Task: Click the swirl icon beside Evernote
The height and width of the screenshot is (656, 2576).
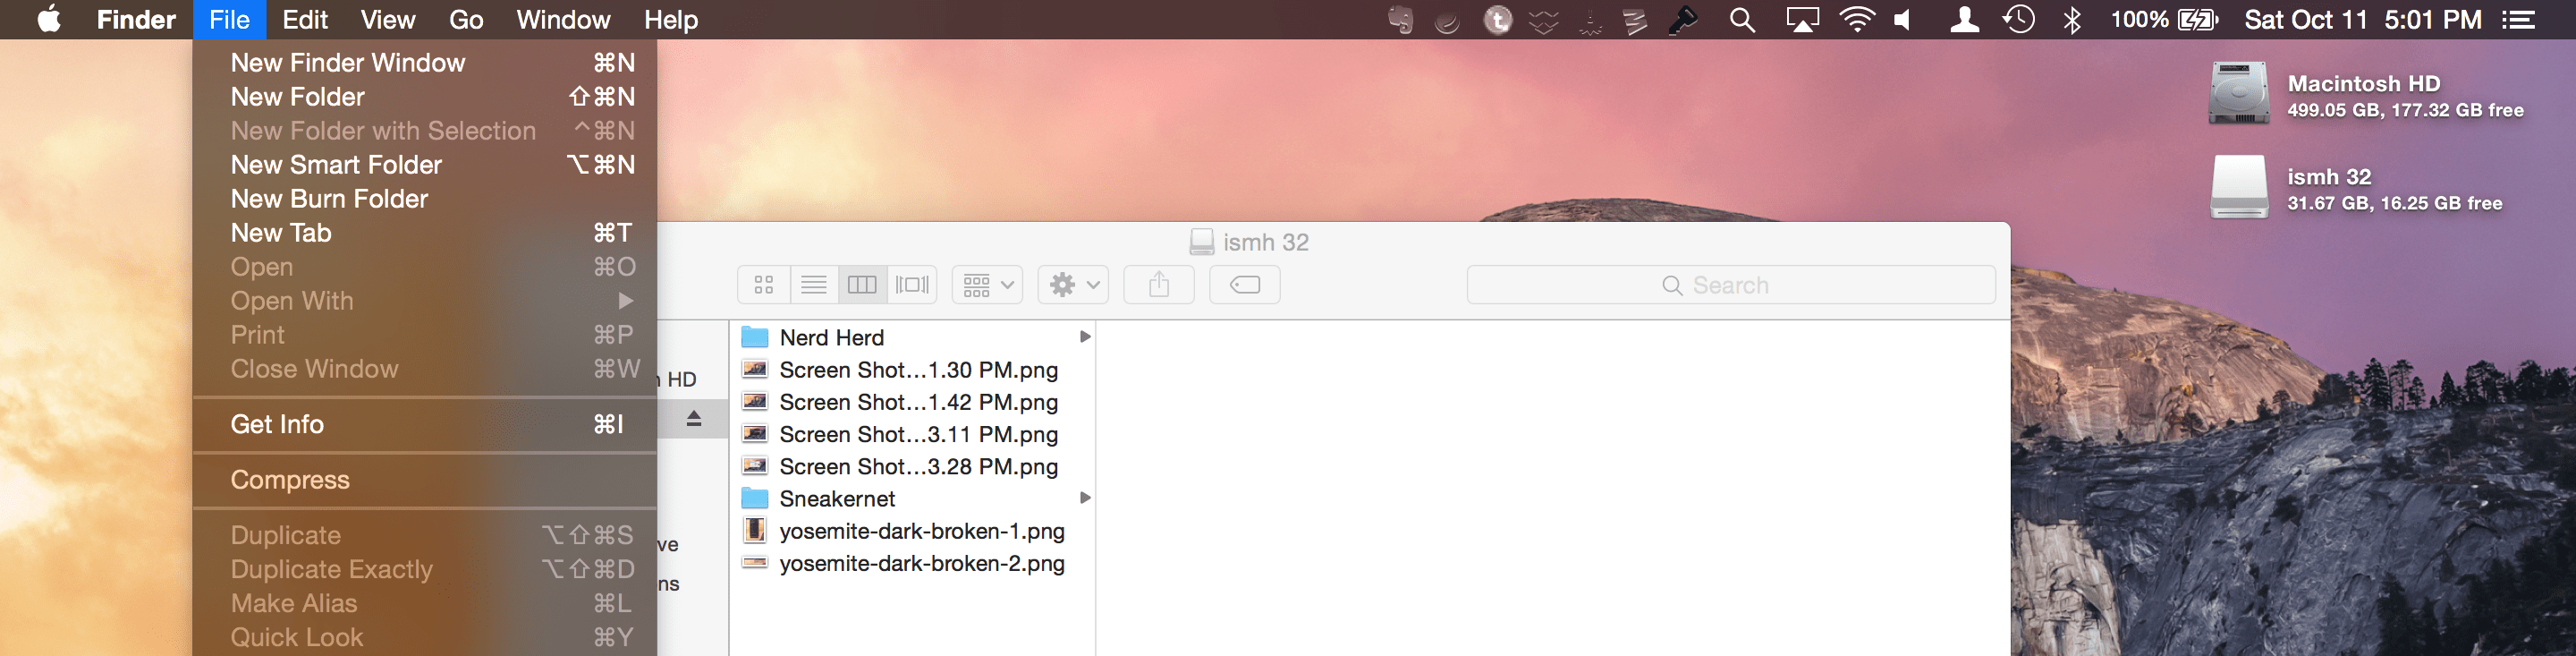Action: pyautogui.click(x=1447, y=21)
